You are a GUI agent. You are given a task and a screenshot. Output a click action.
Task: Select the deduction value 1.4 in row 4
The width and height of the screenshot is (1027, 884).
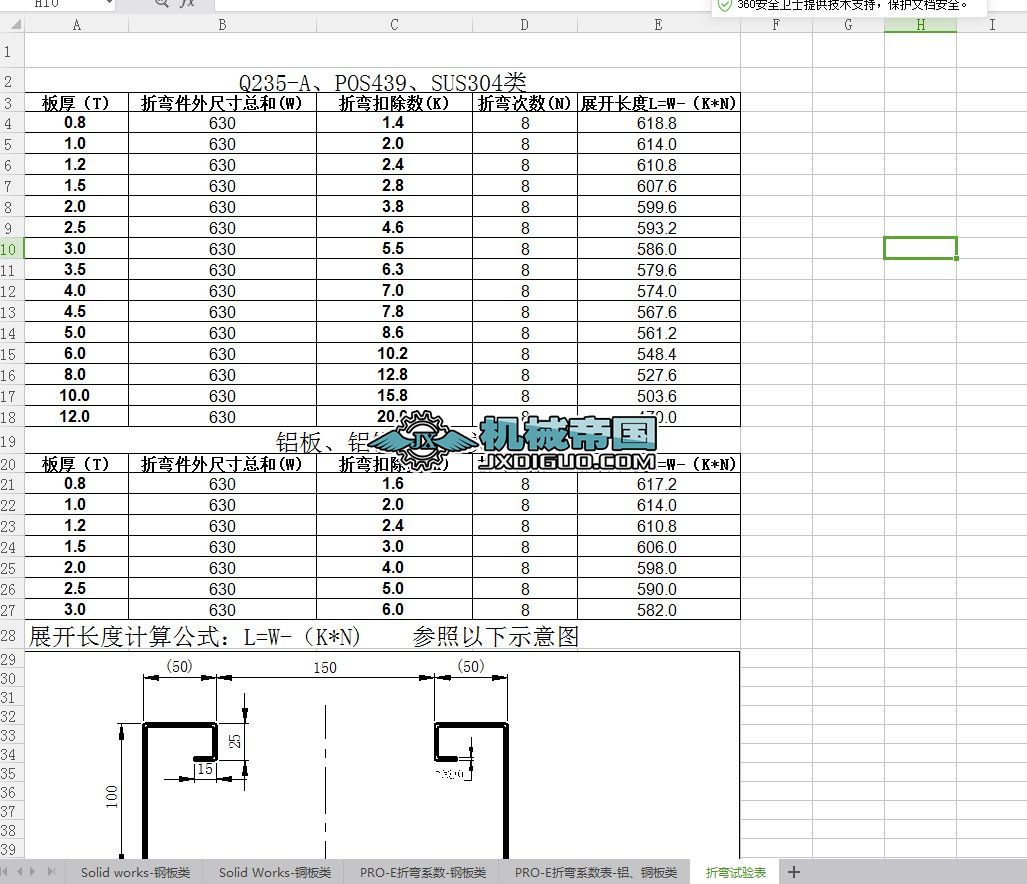(394, 123)
